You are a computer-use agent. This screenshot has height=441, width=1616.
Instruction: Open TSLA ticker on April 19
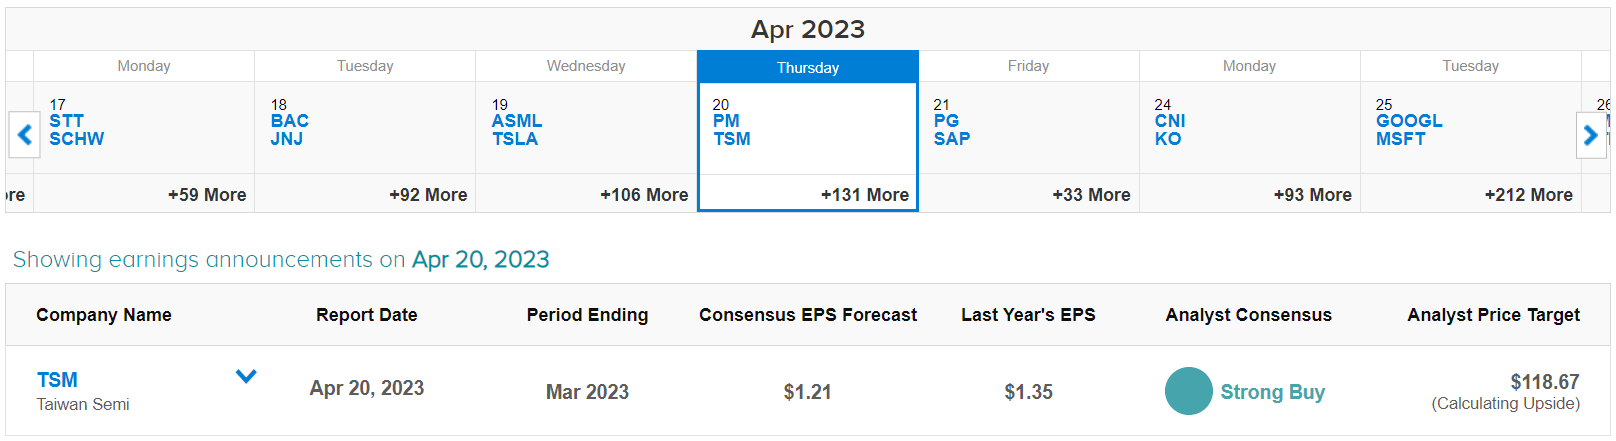click(x=515, y=139)
